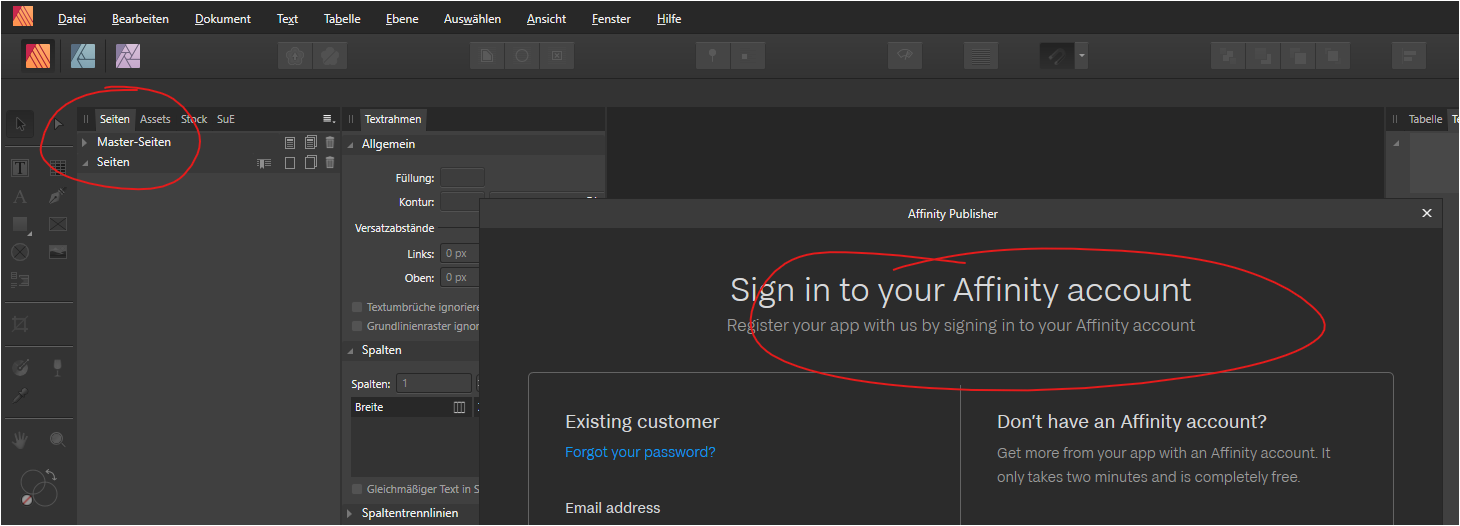Open the Bearbeiten menu

pyautogui.click(x=140, y=19)
